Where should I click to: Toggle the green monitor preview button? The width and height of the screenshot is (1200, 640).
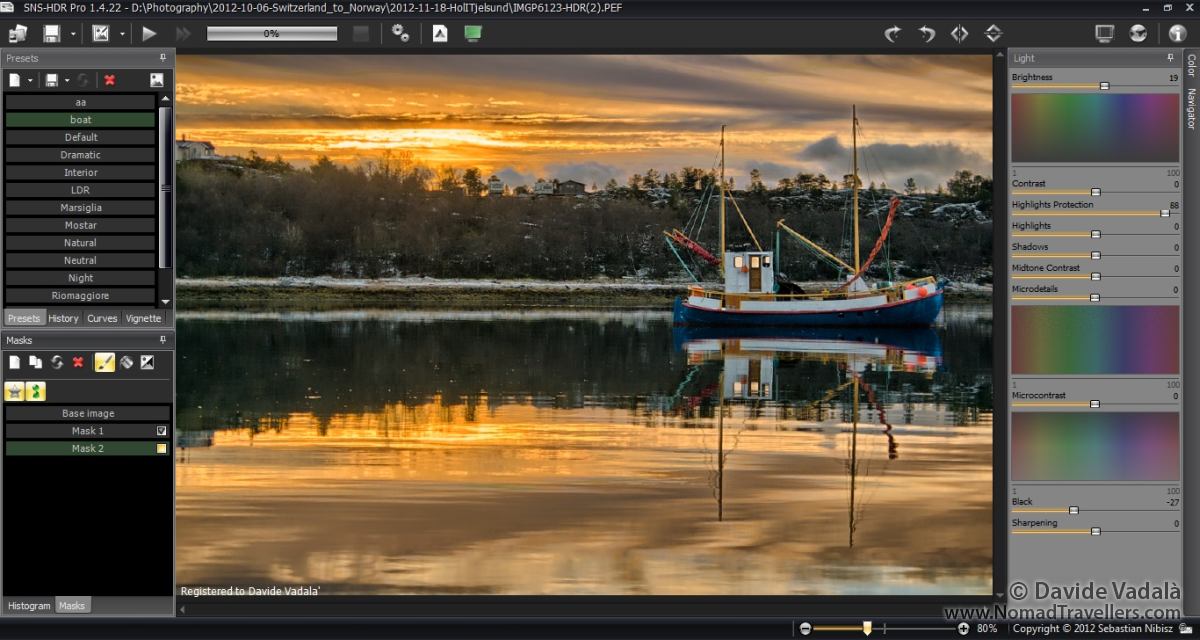[472, 33]
